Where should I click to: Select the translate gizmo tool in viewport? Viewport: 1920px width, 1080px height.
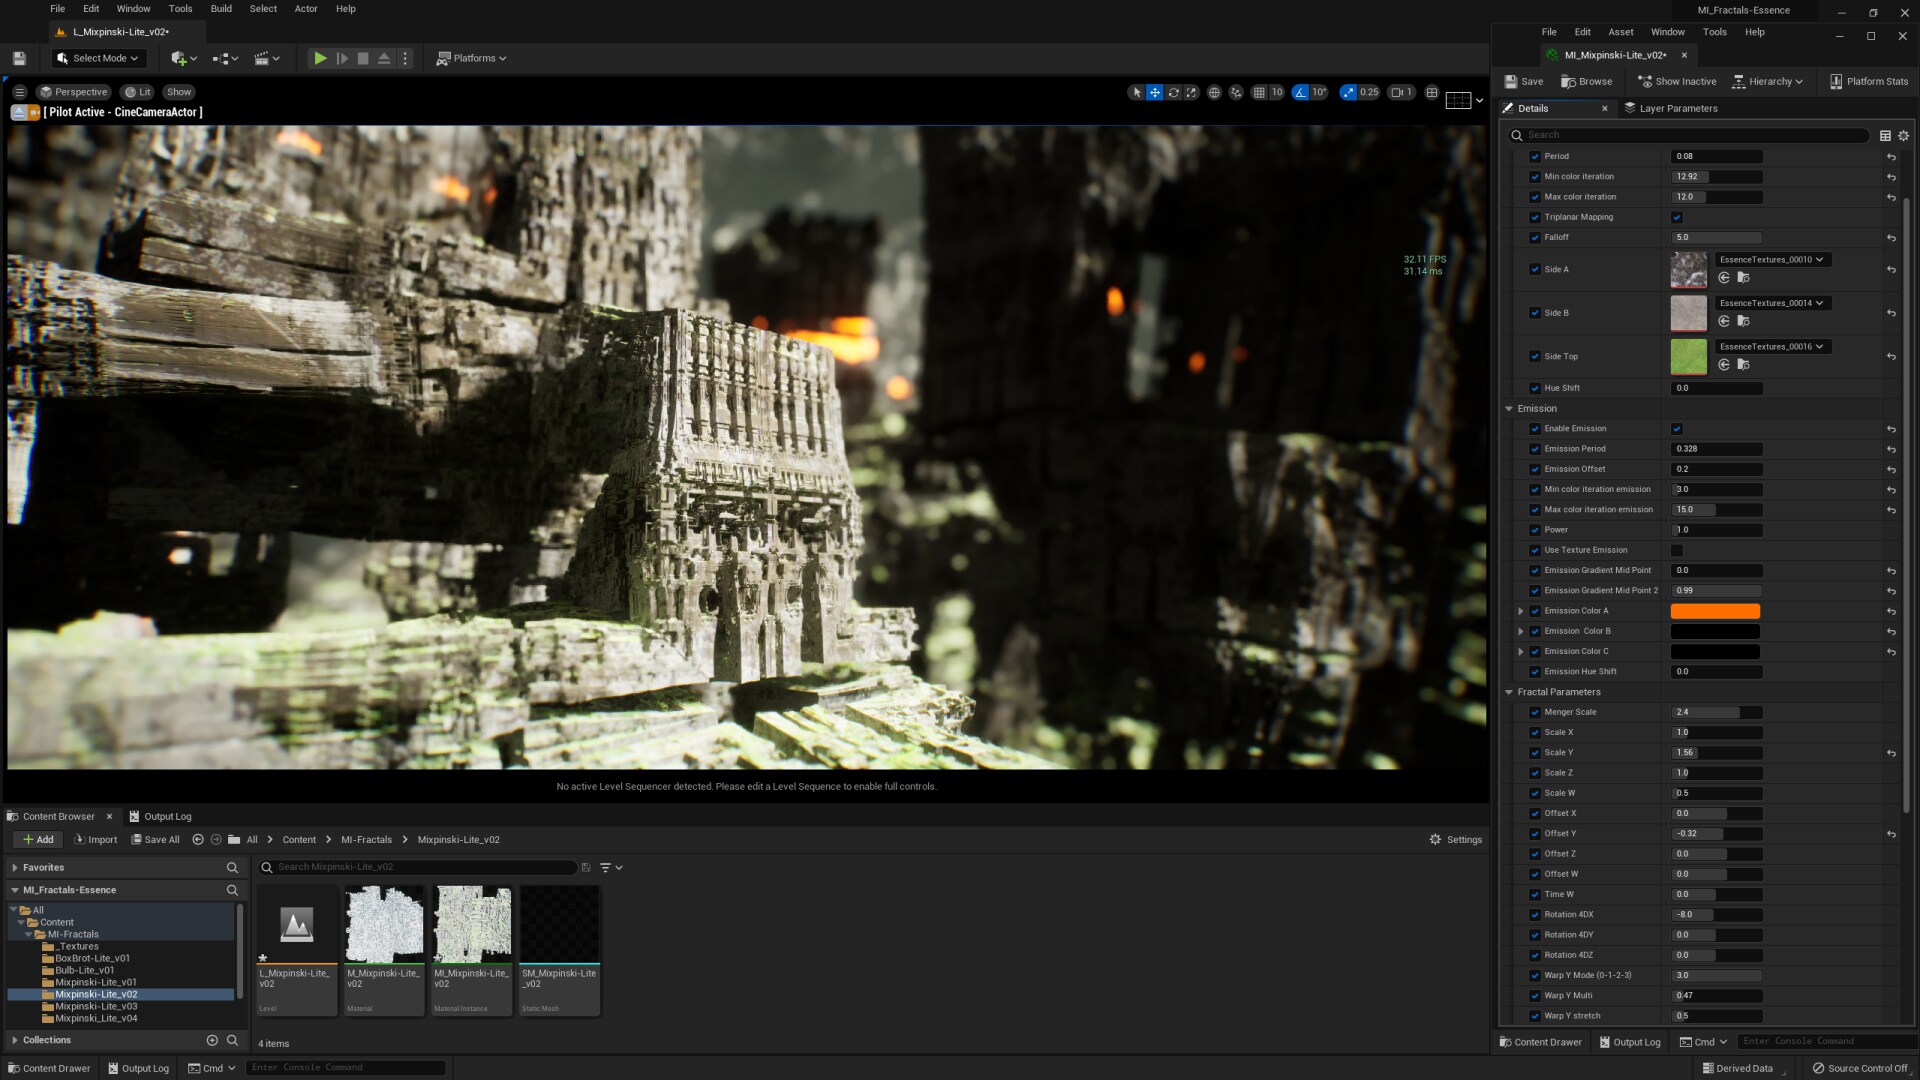pos(1155,92)
